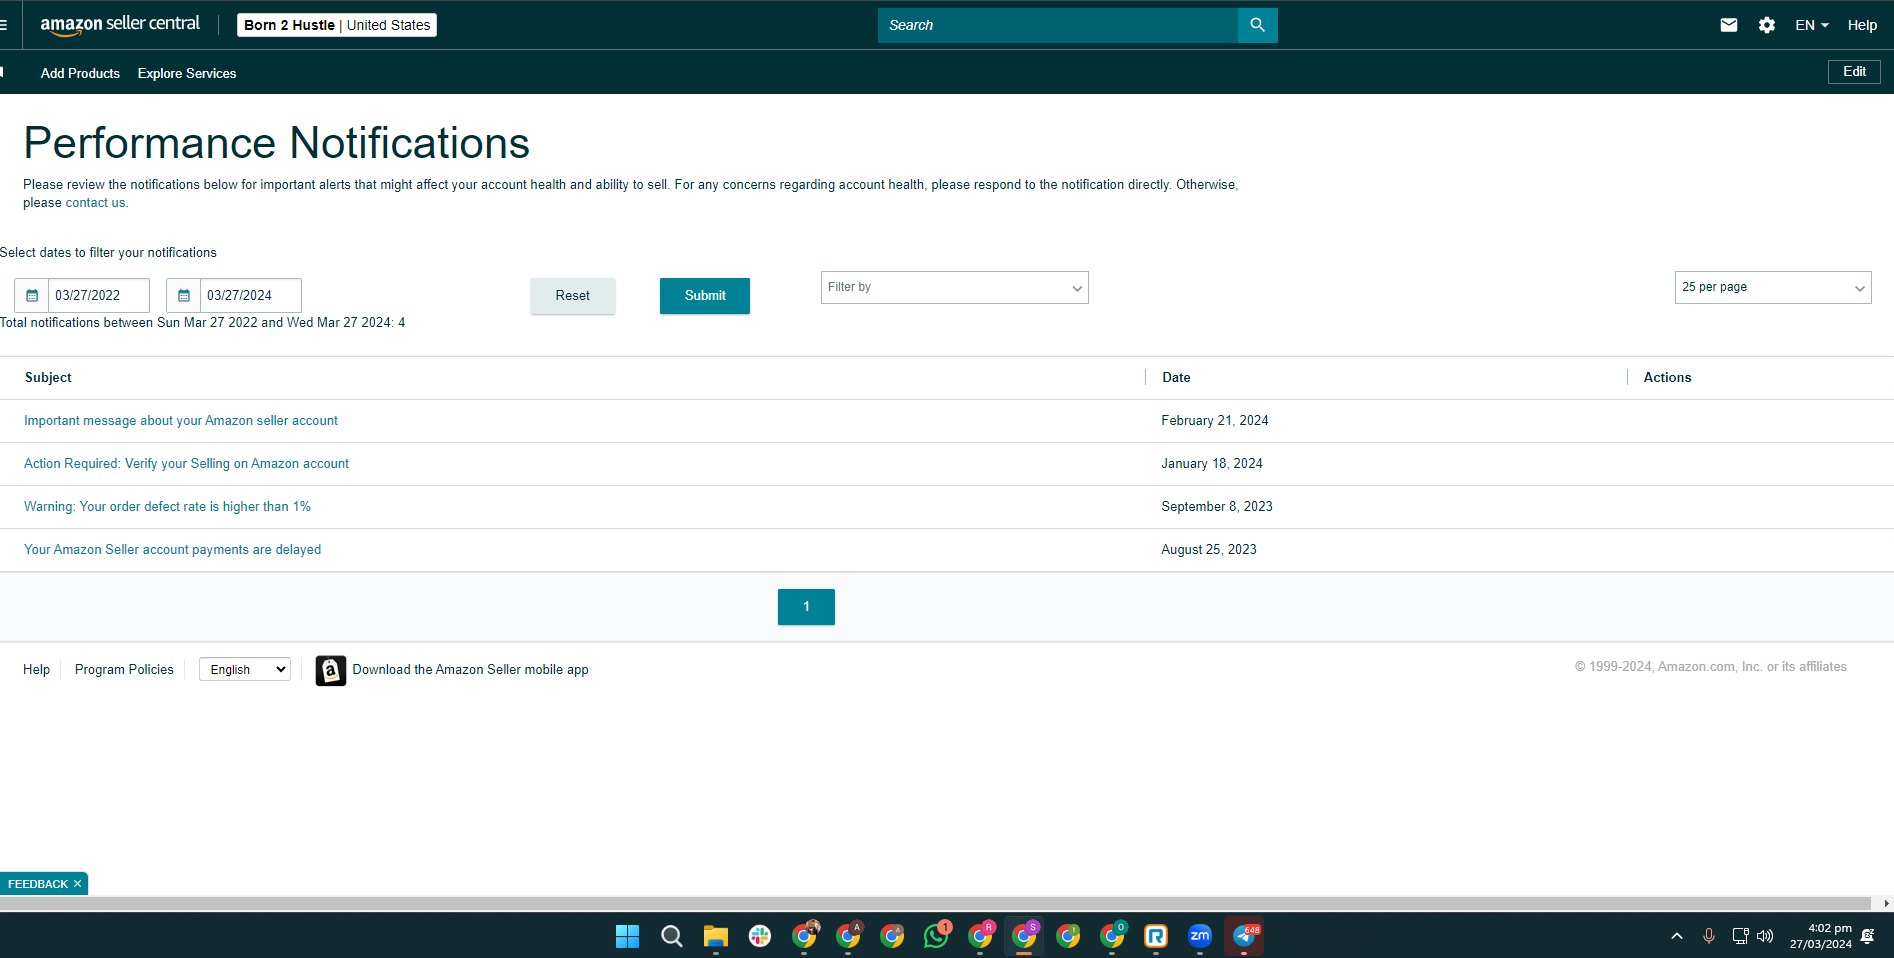Screen dimensions: 1894x958
Task: Open 'Important message about your Amazon seller account'
Action: tap(181, 421)
